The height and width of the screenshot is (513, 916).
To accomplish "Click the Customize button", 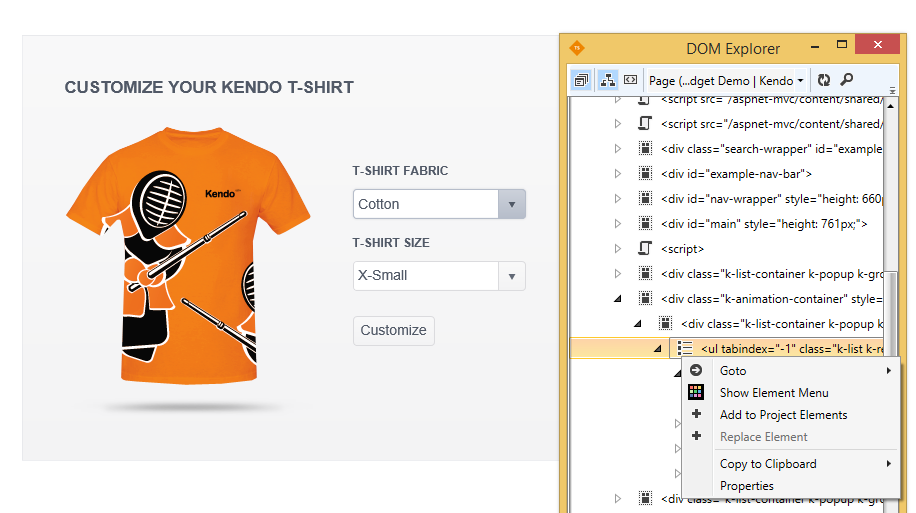I will pos(394,331).
